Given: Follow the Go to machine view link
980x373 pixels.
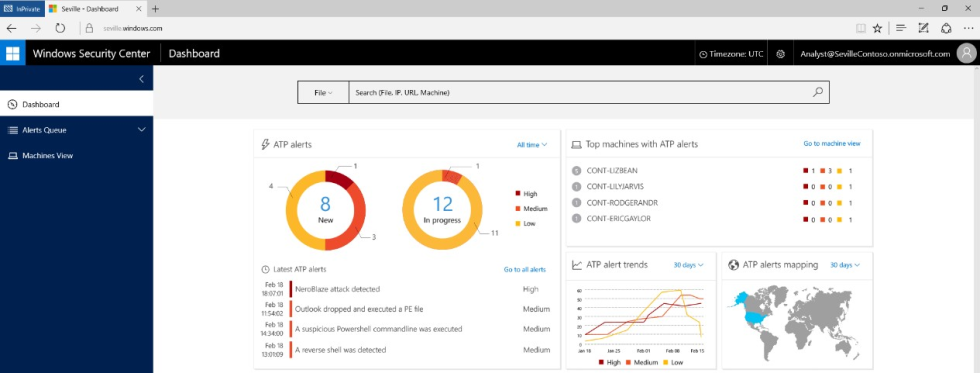Looking at the screenshot, I should 832,144.
